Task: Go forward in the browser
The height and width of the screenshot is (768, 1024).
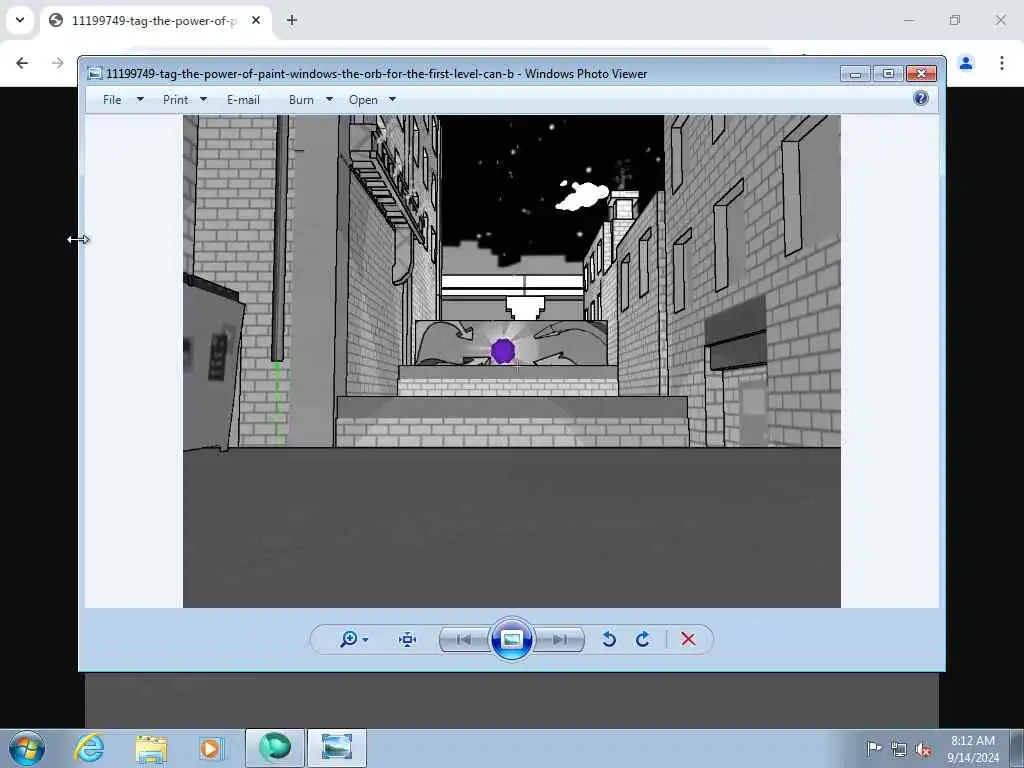Action: [57, 63]
